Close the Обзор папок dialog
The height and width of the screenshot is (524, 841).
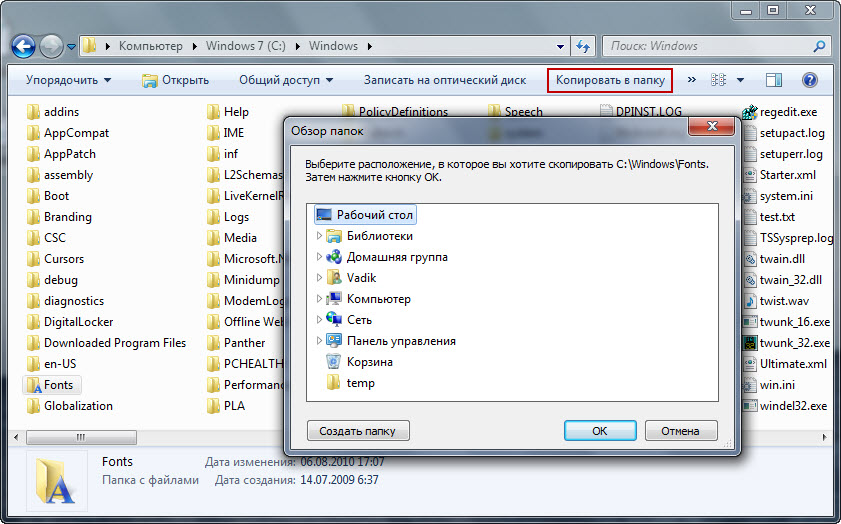pyautogui.click(x=712, y=127)
